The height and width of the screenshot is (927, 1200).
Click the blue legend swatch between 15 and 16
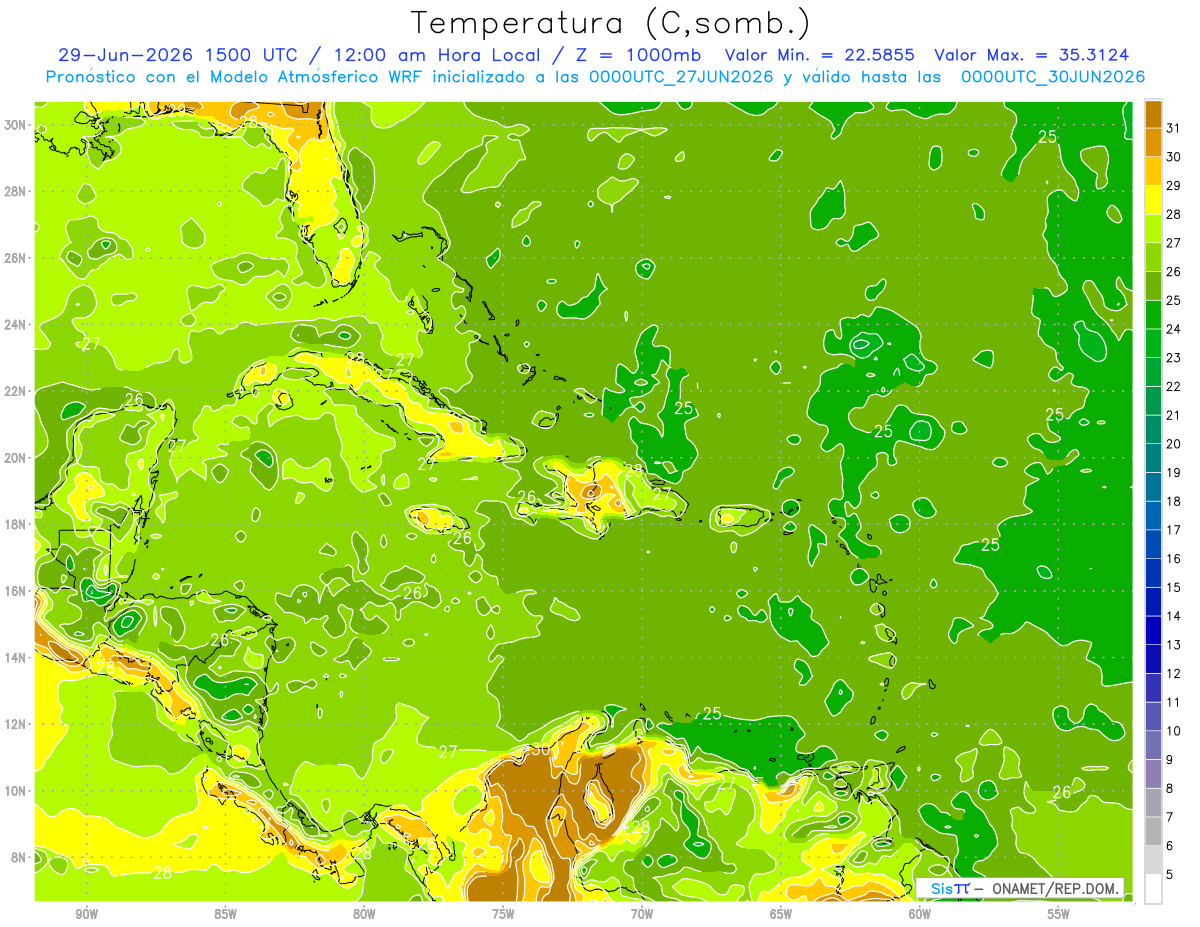1153,573
